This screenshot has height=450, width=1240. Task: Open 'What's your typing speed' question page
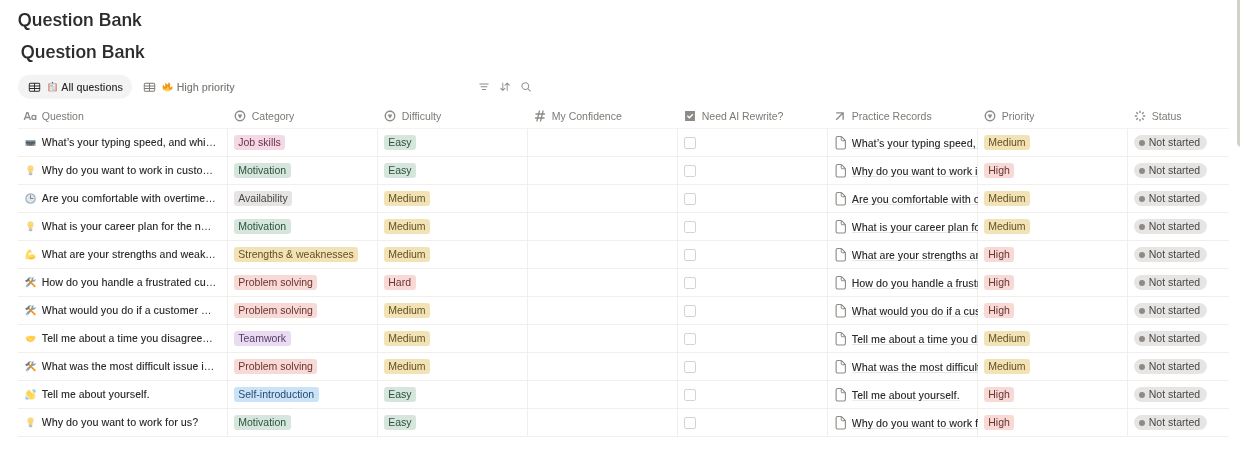[x=129, y=143]
